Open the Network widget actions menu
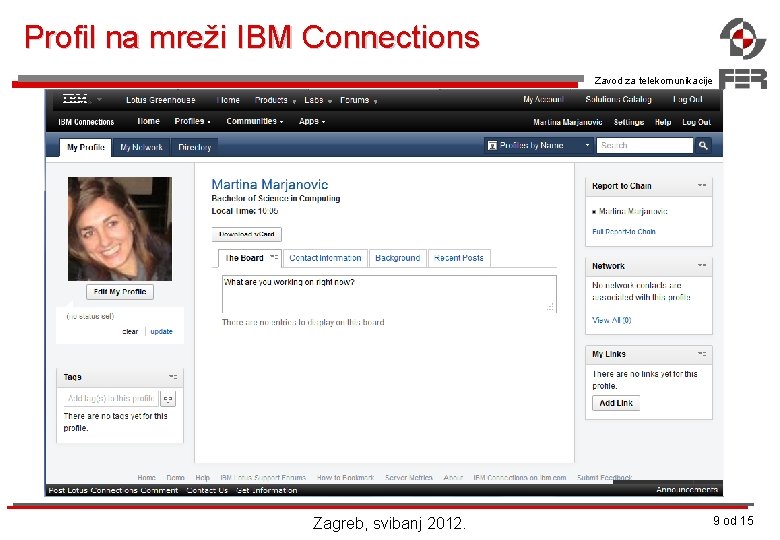Image resolution: width=780 pixels, height=540 pixels. tap(702, 266)
